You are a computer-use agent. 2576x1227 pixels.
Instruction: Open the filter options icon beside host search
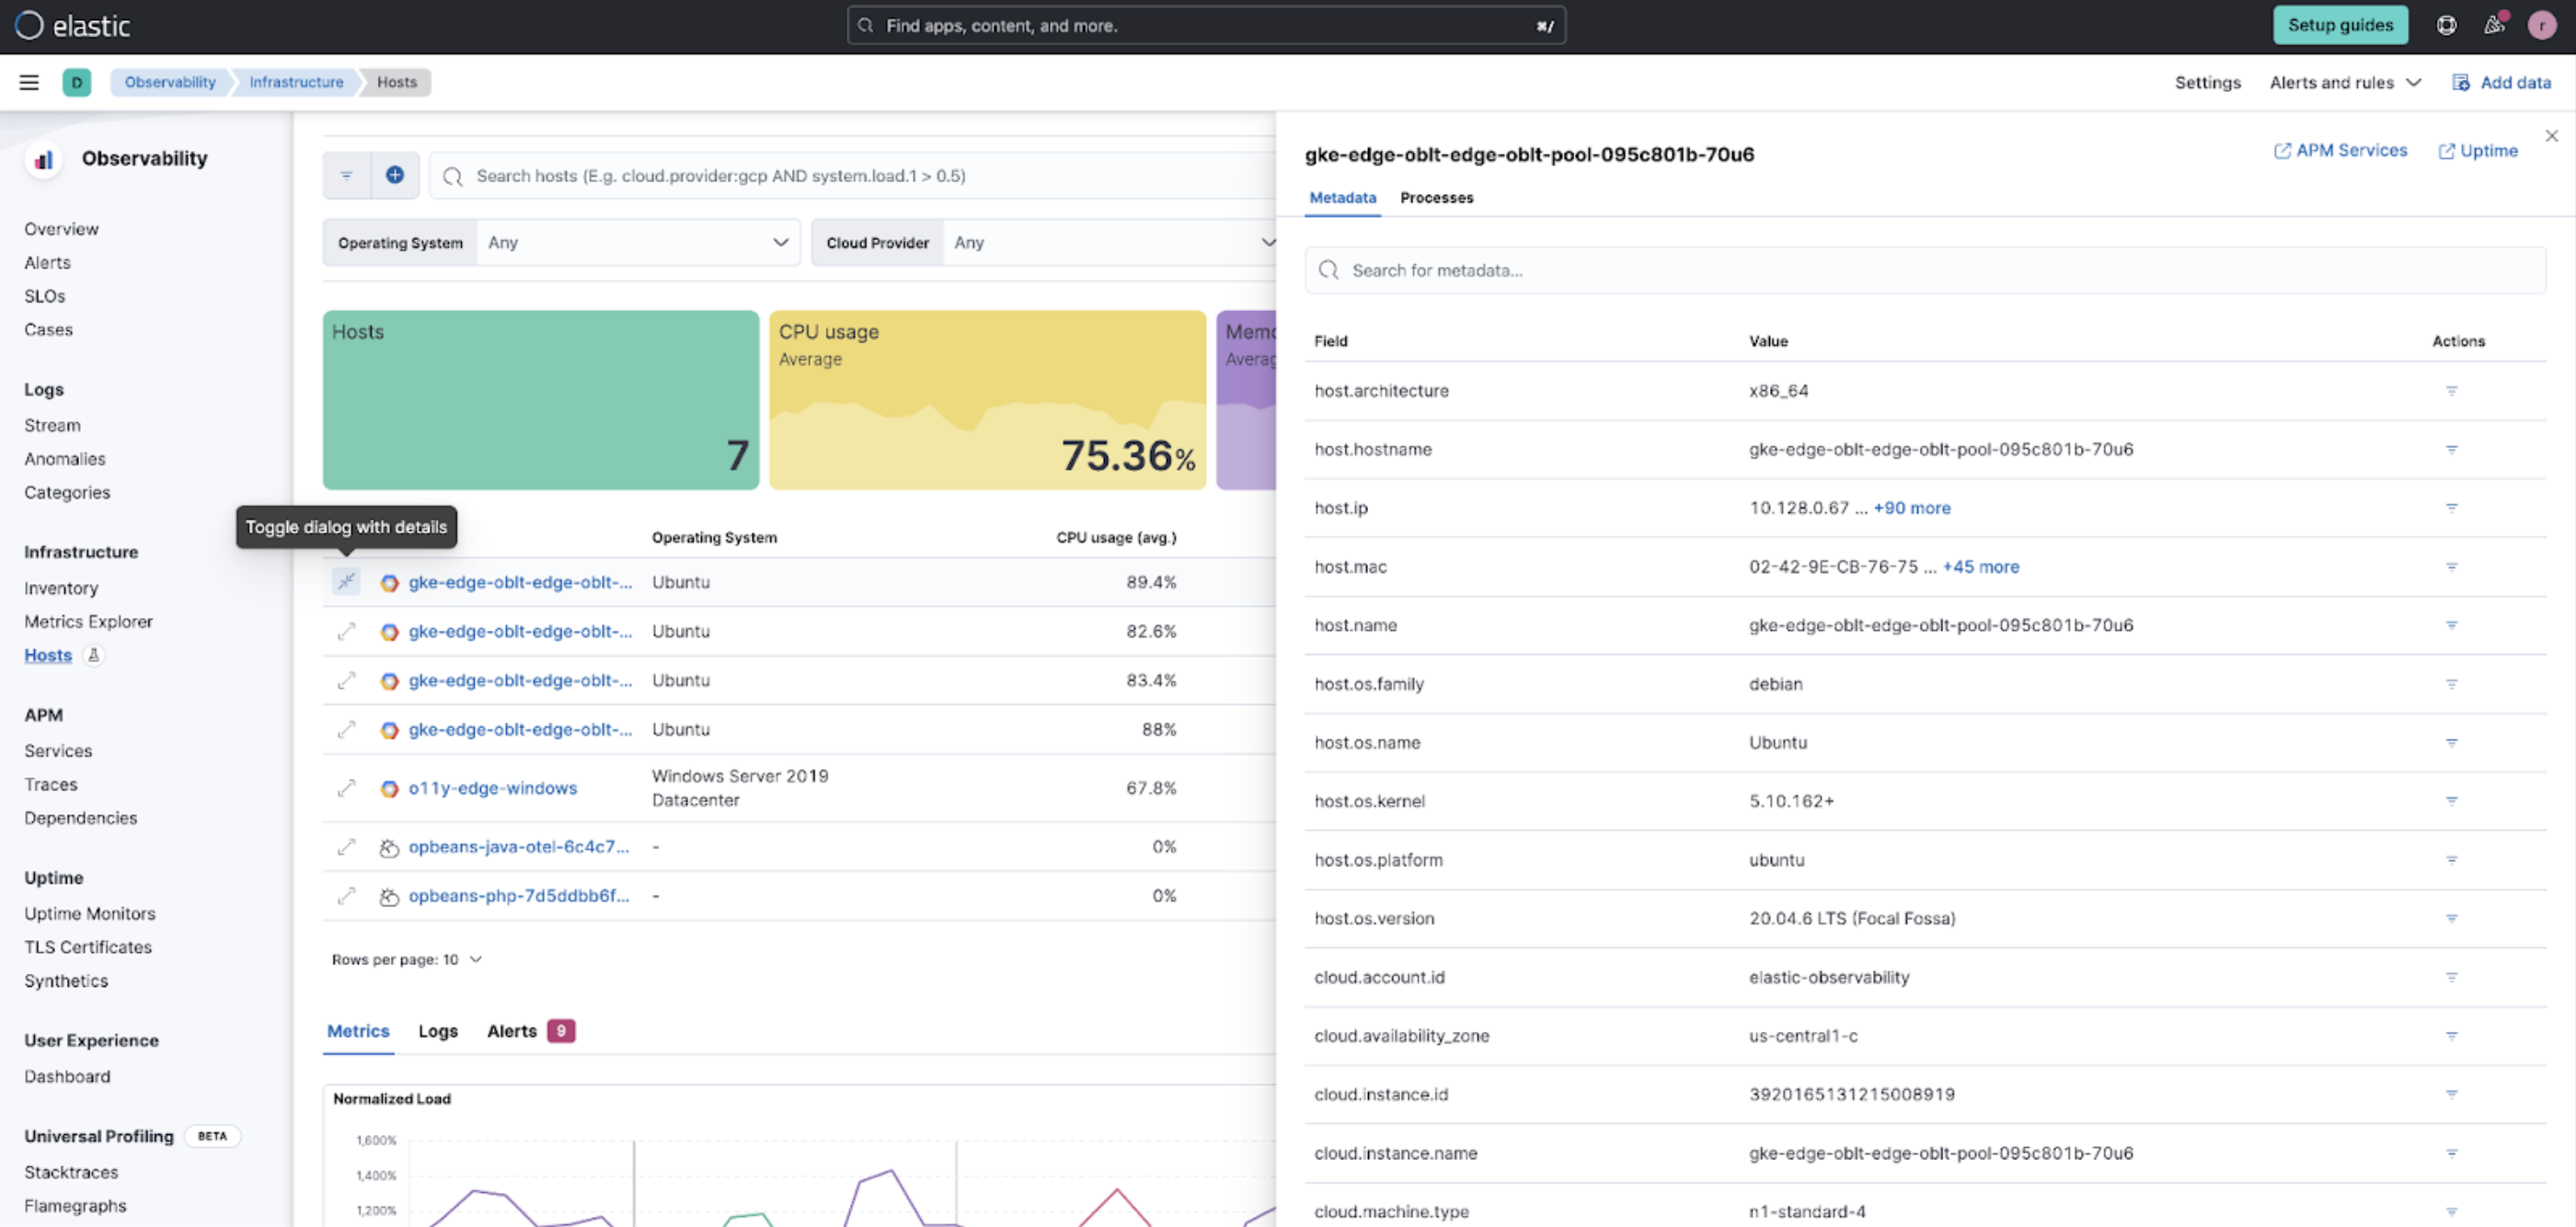pyautogui.click(x=346, y=175)
